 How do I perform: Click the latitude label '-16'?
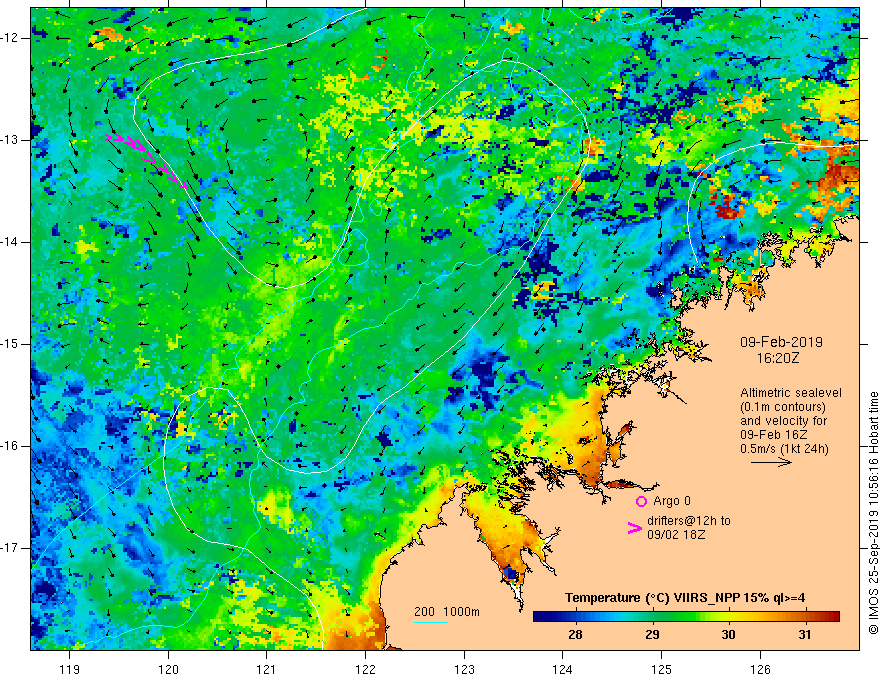pos(11,446)
